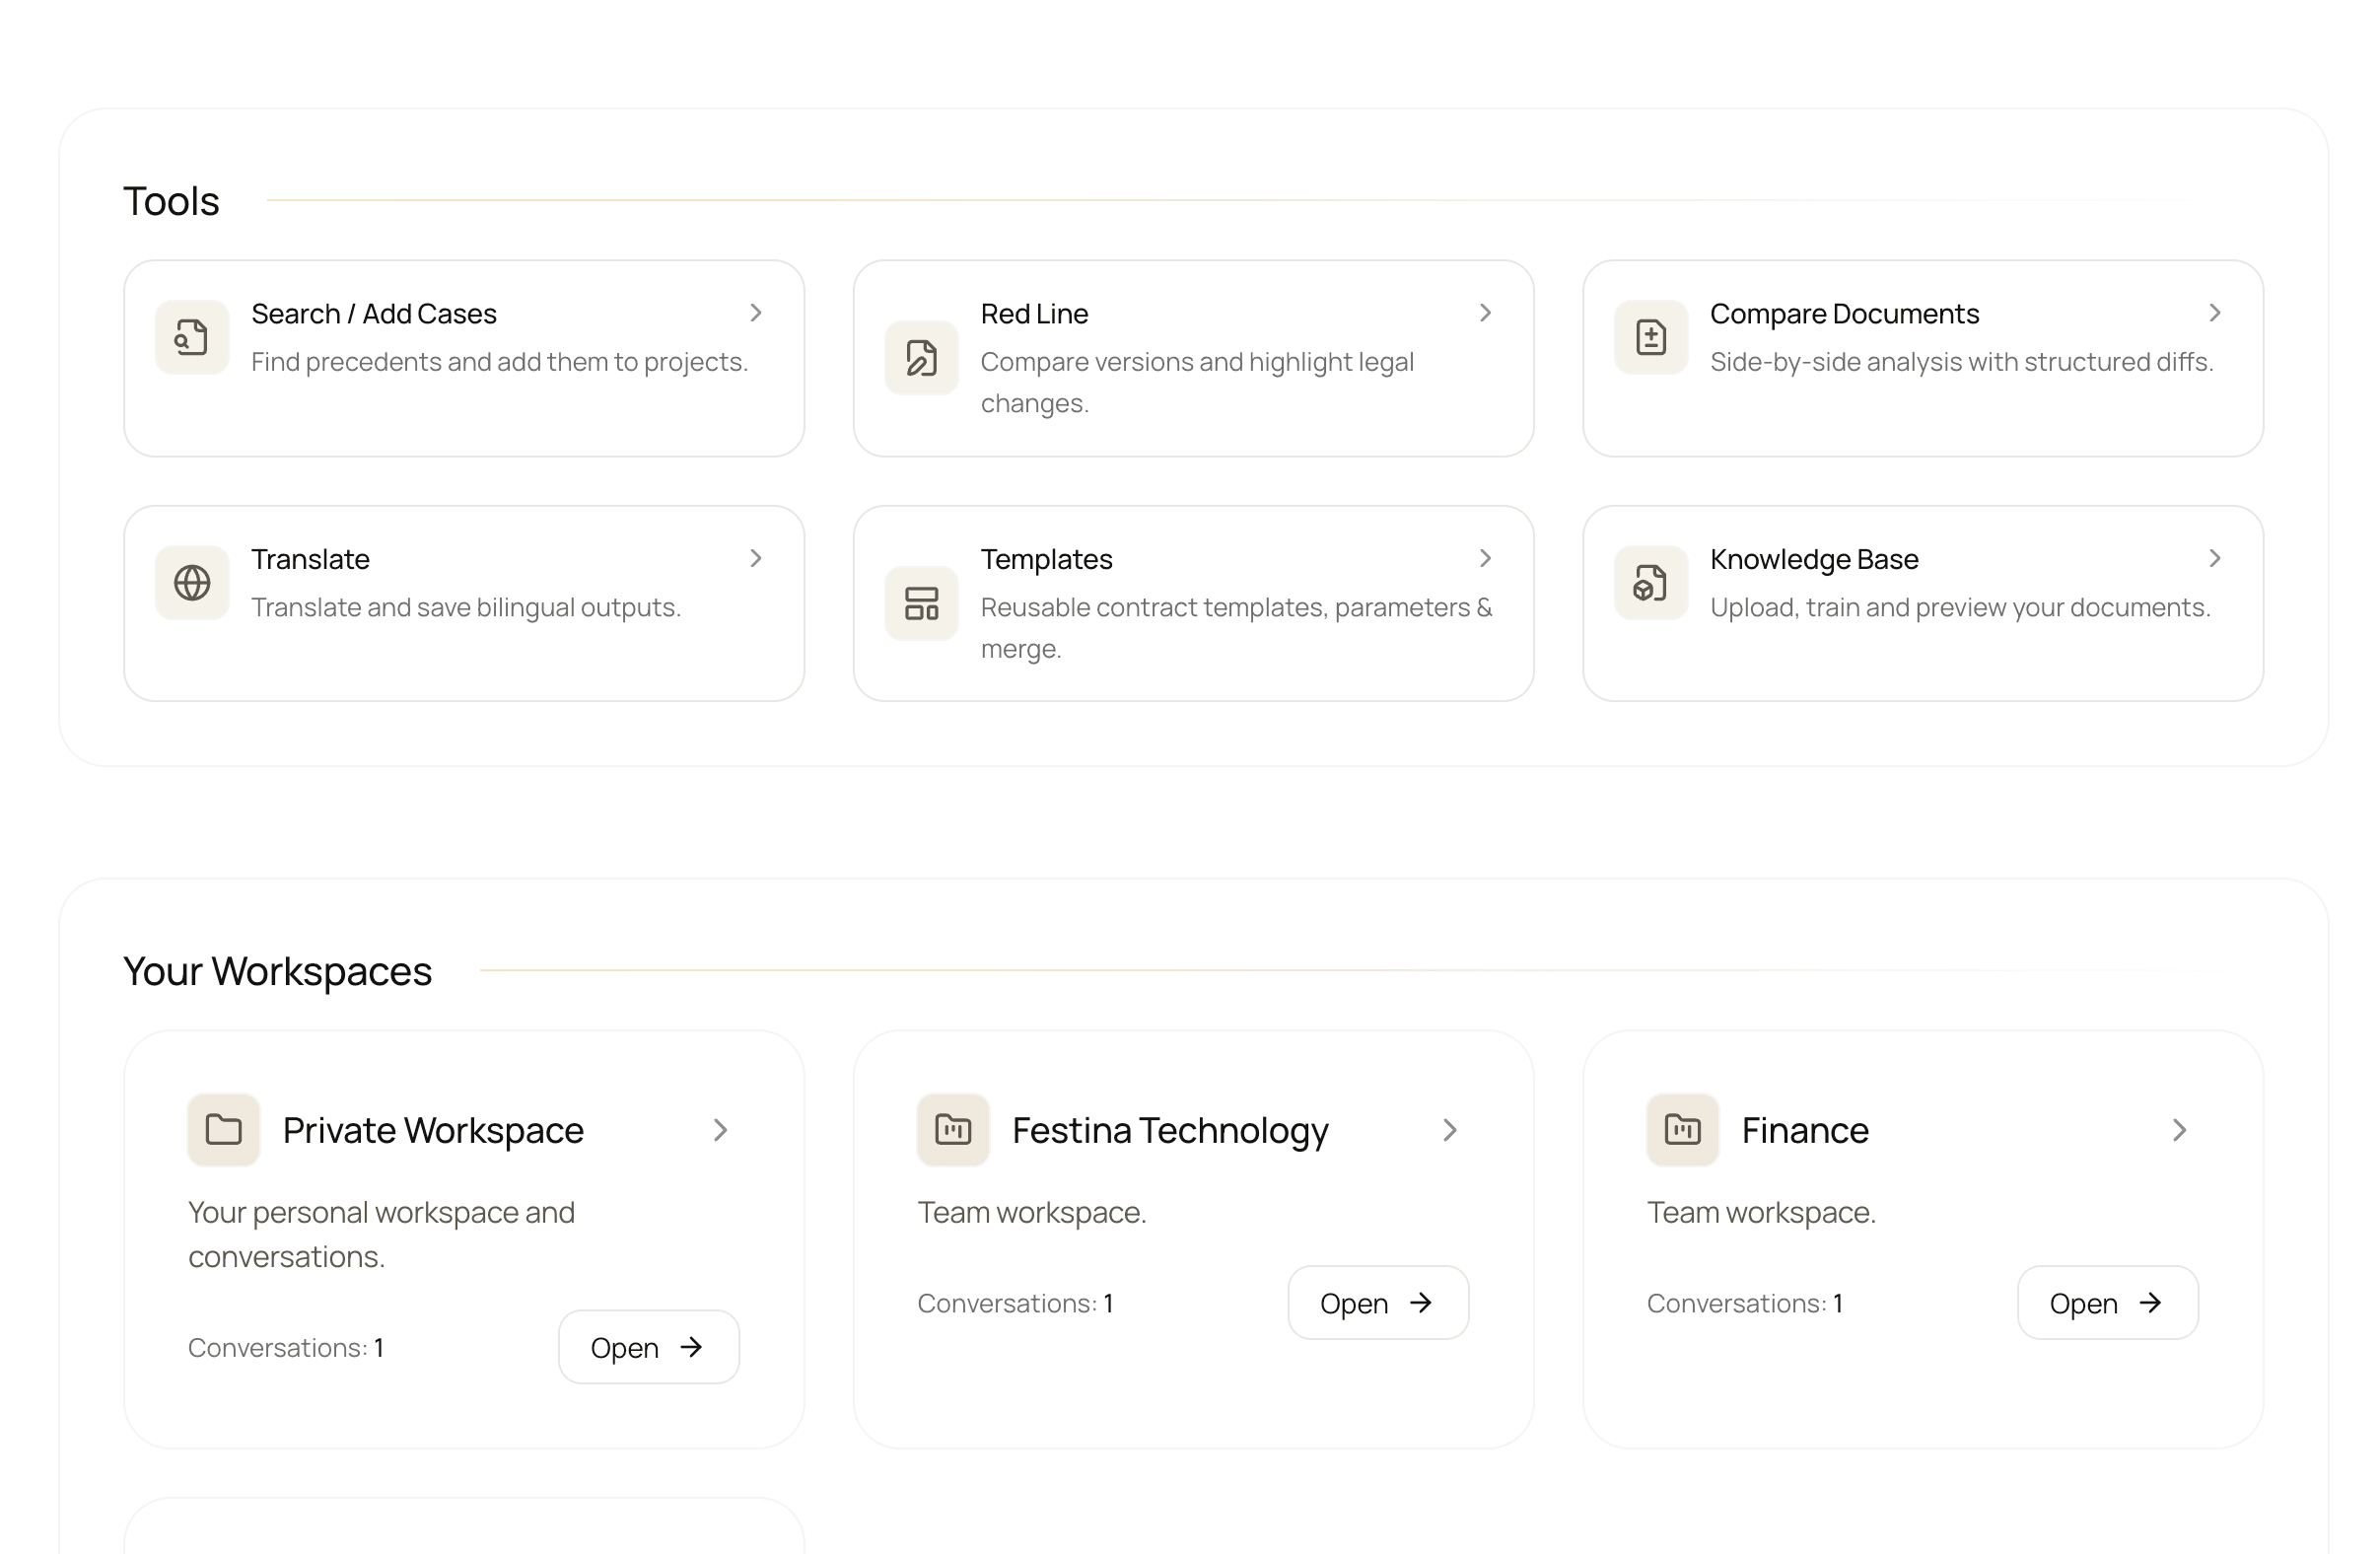Click the Red Line pen-document icon
Screen dimensions: 2380x1554
coord(921,358)
